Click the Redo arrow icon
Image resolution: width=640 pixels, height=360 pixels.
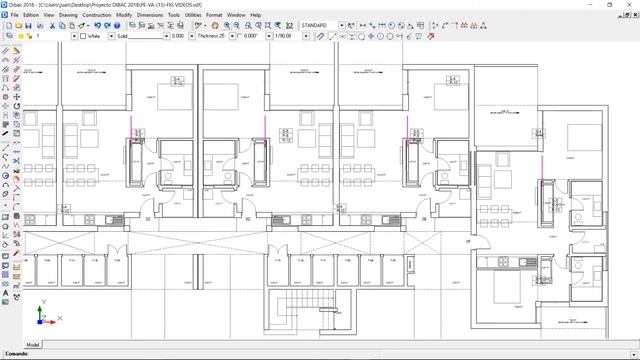point(107,26)
